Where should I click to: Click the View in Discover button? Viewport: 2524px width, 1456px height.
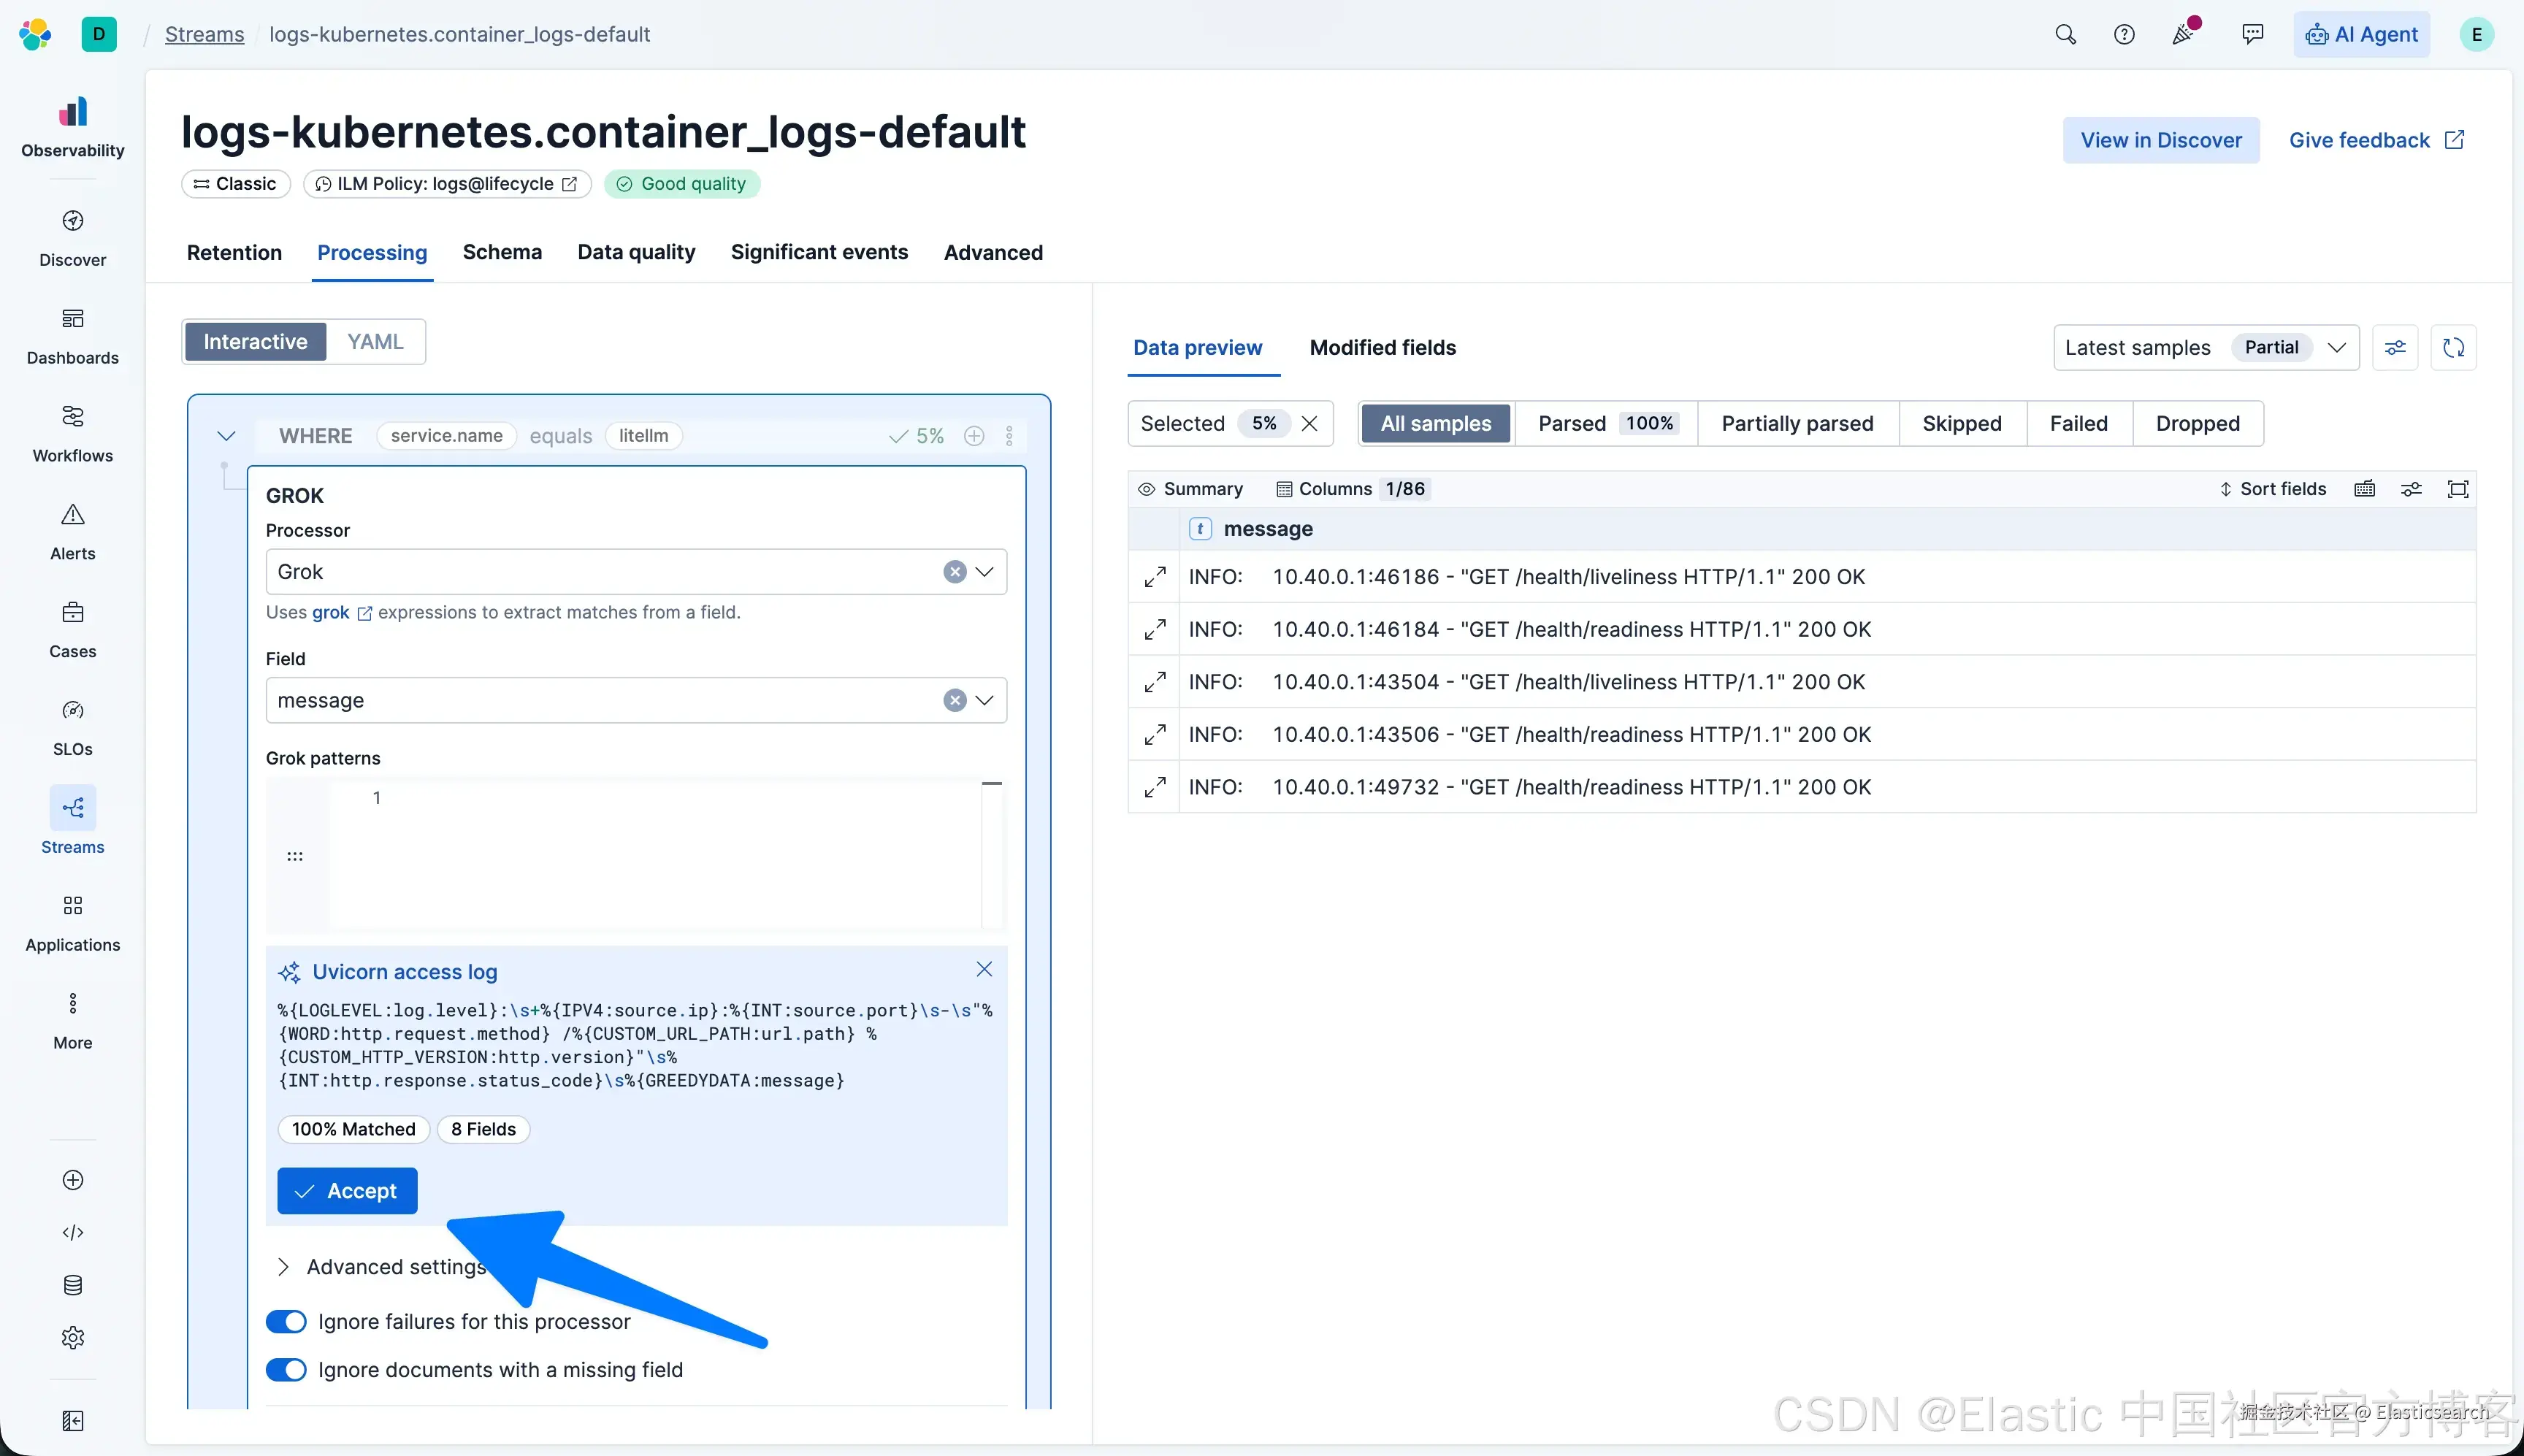click(x=2160, y=140)
